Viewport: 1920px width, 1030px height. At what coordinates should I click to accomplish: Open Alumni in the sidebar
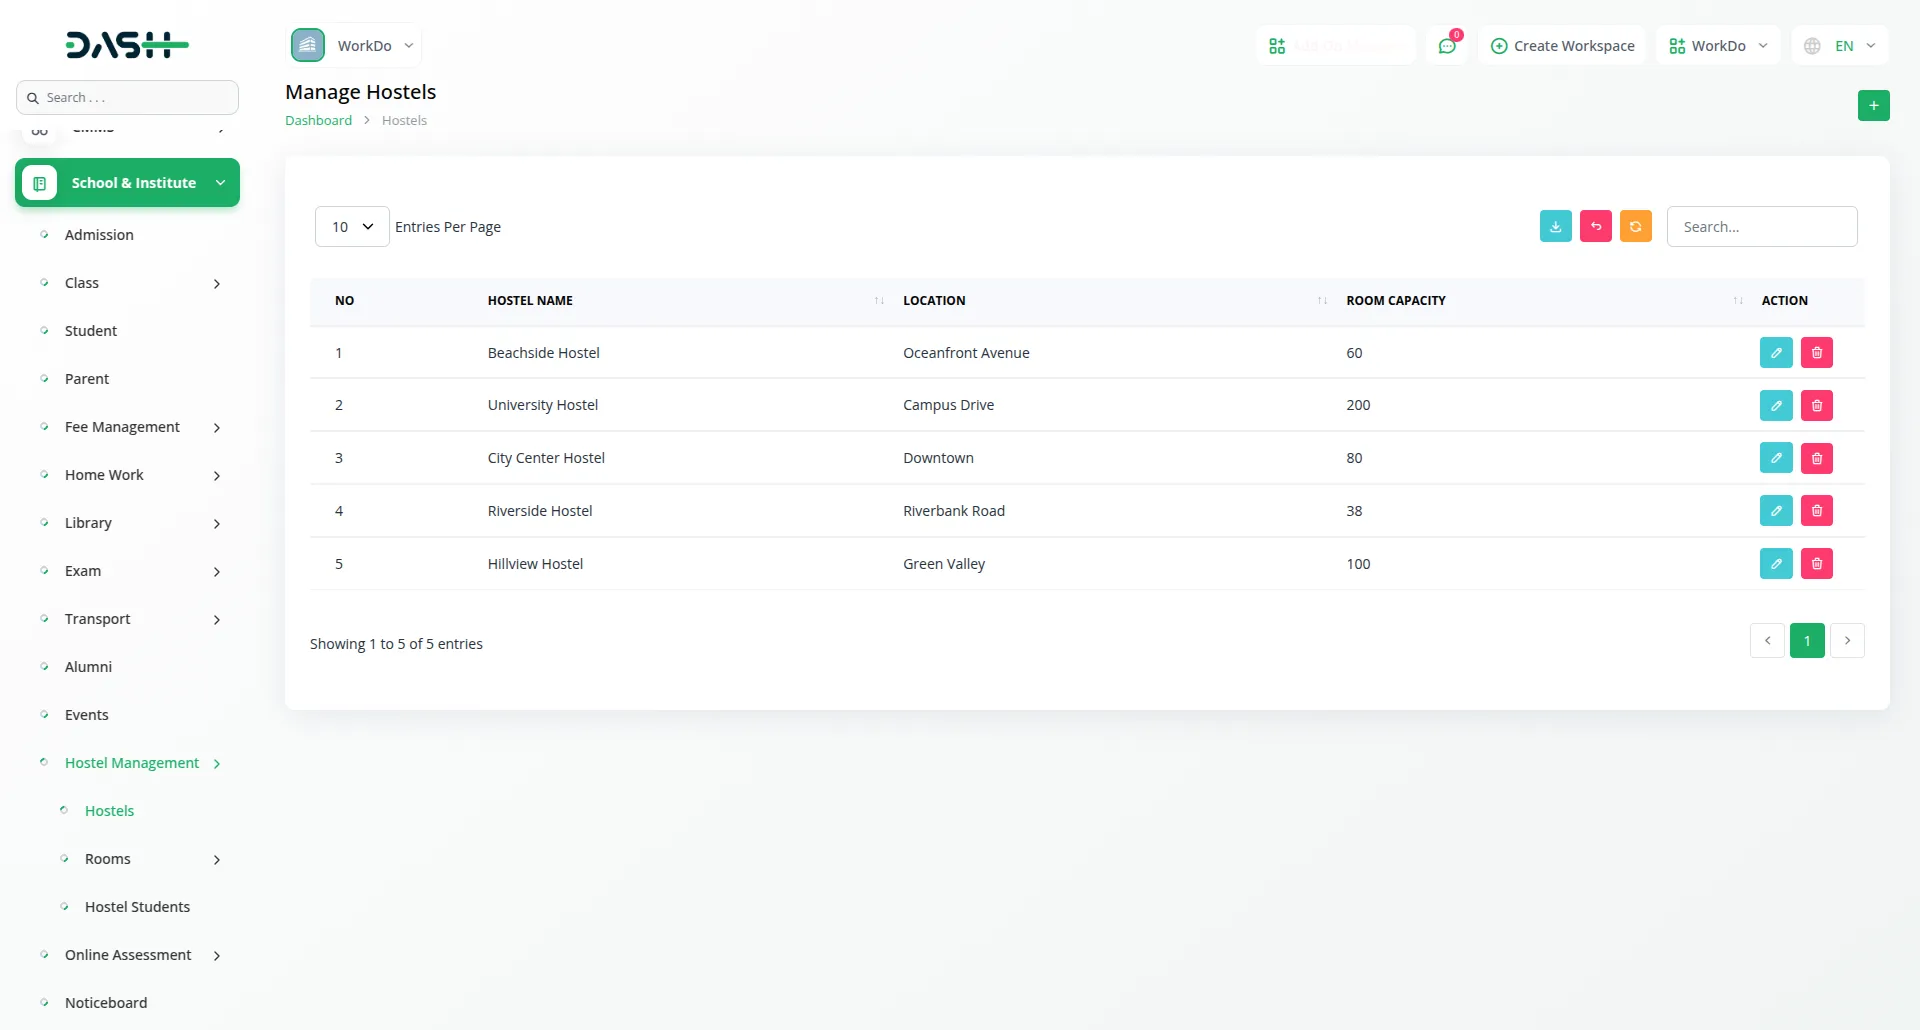(x=88, y=667)
